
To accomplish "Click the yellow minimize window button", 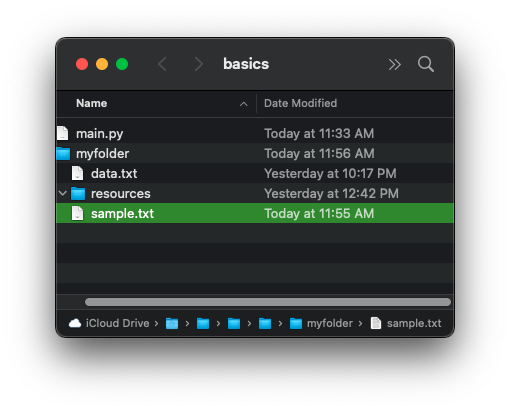I will click(102, 64).
